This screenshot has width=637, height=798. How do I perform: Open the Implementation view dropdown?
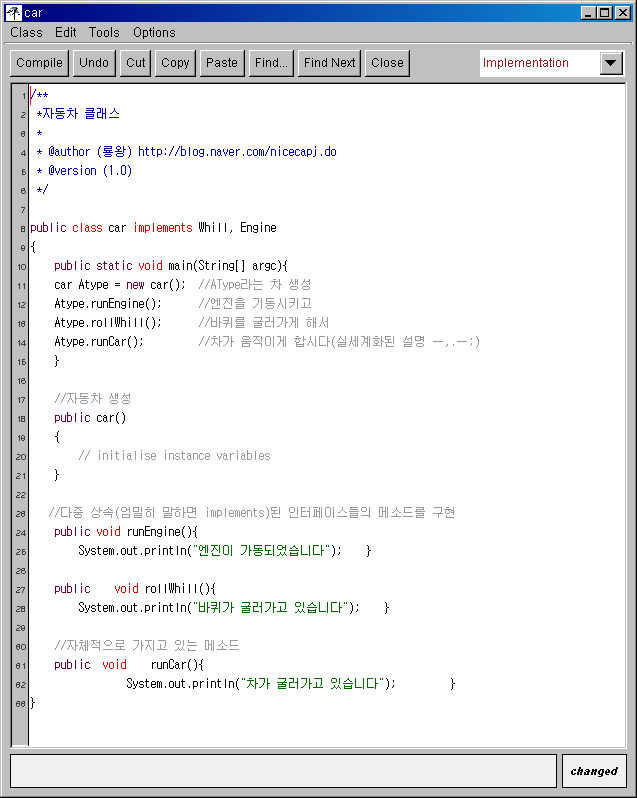click(552, 63)
